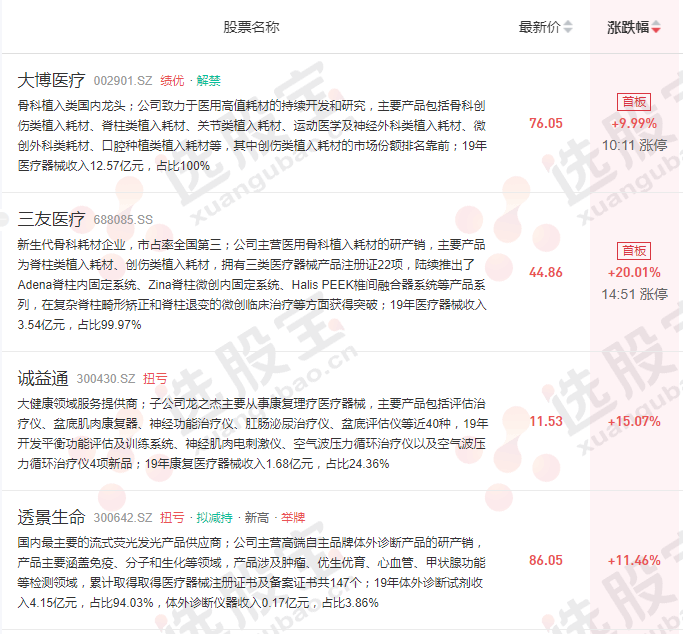This screenshot has width=683, height=634.
Task: Click 透景生命 description starting 国内最主要的流式荧光
Action: click(251, 572)
